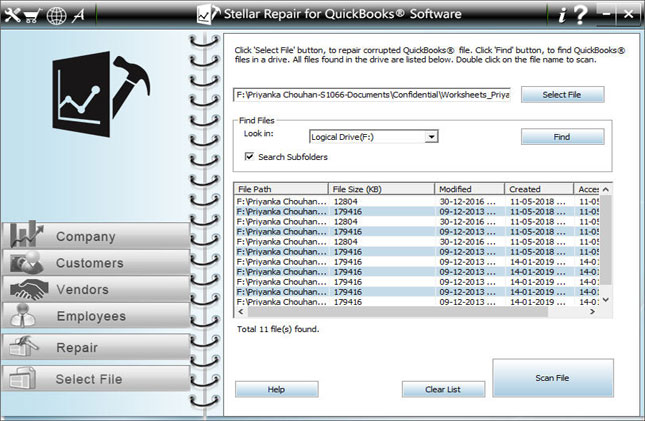
Task: Click the Vendors handshake icon
Action: tap(29, 289)
